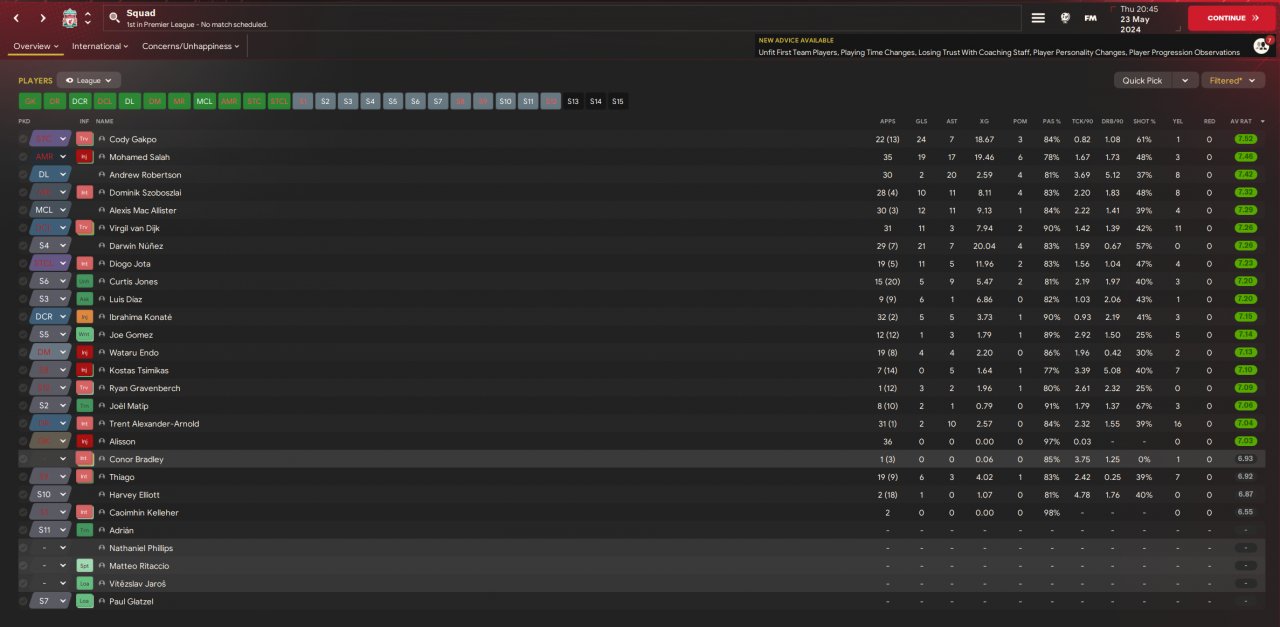Viewport: 1280px width, 627px height.
Task: Click Mohamed Salah's Inj info badge
Action: 85,157
